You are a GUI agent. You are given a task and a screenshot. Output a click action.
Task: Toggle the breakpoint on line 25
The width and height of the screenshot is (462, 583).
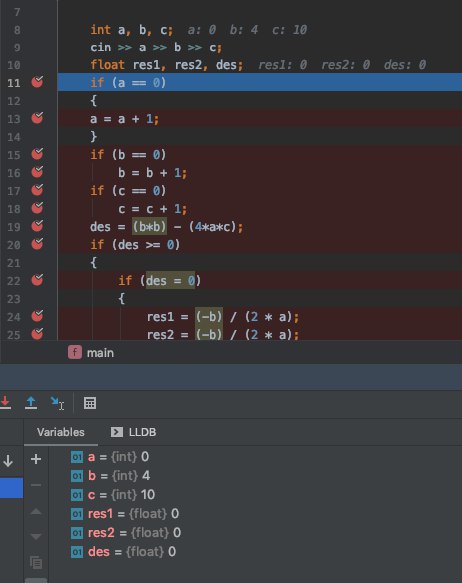point(37,334)
